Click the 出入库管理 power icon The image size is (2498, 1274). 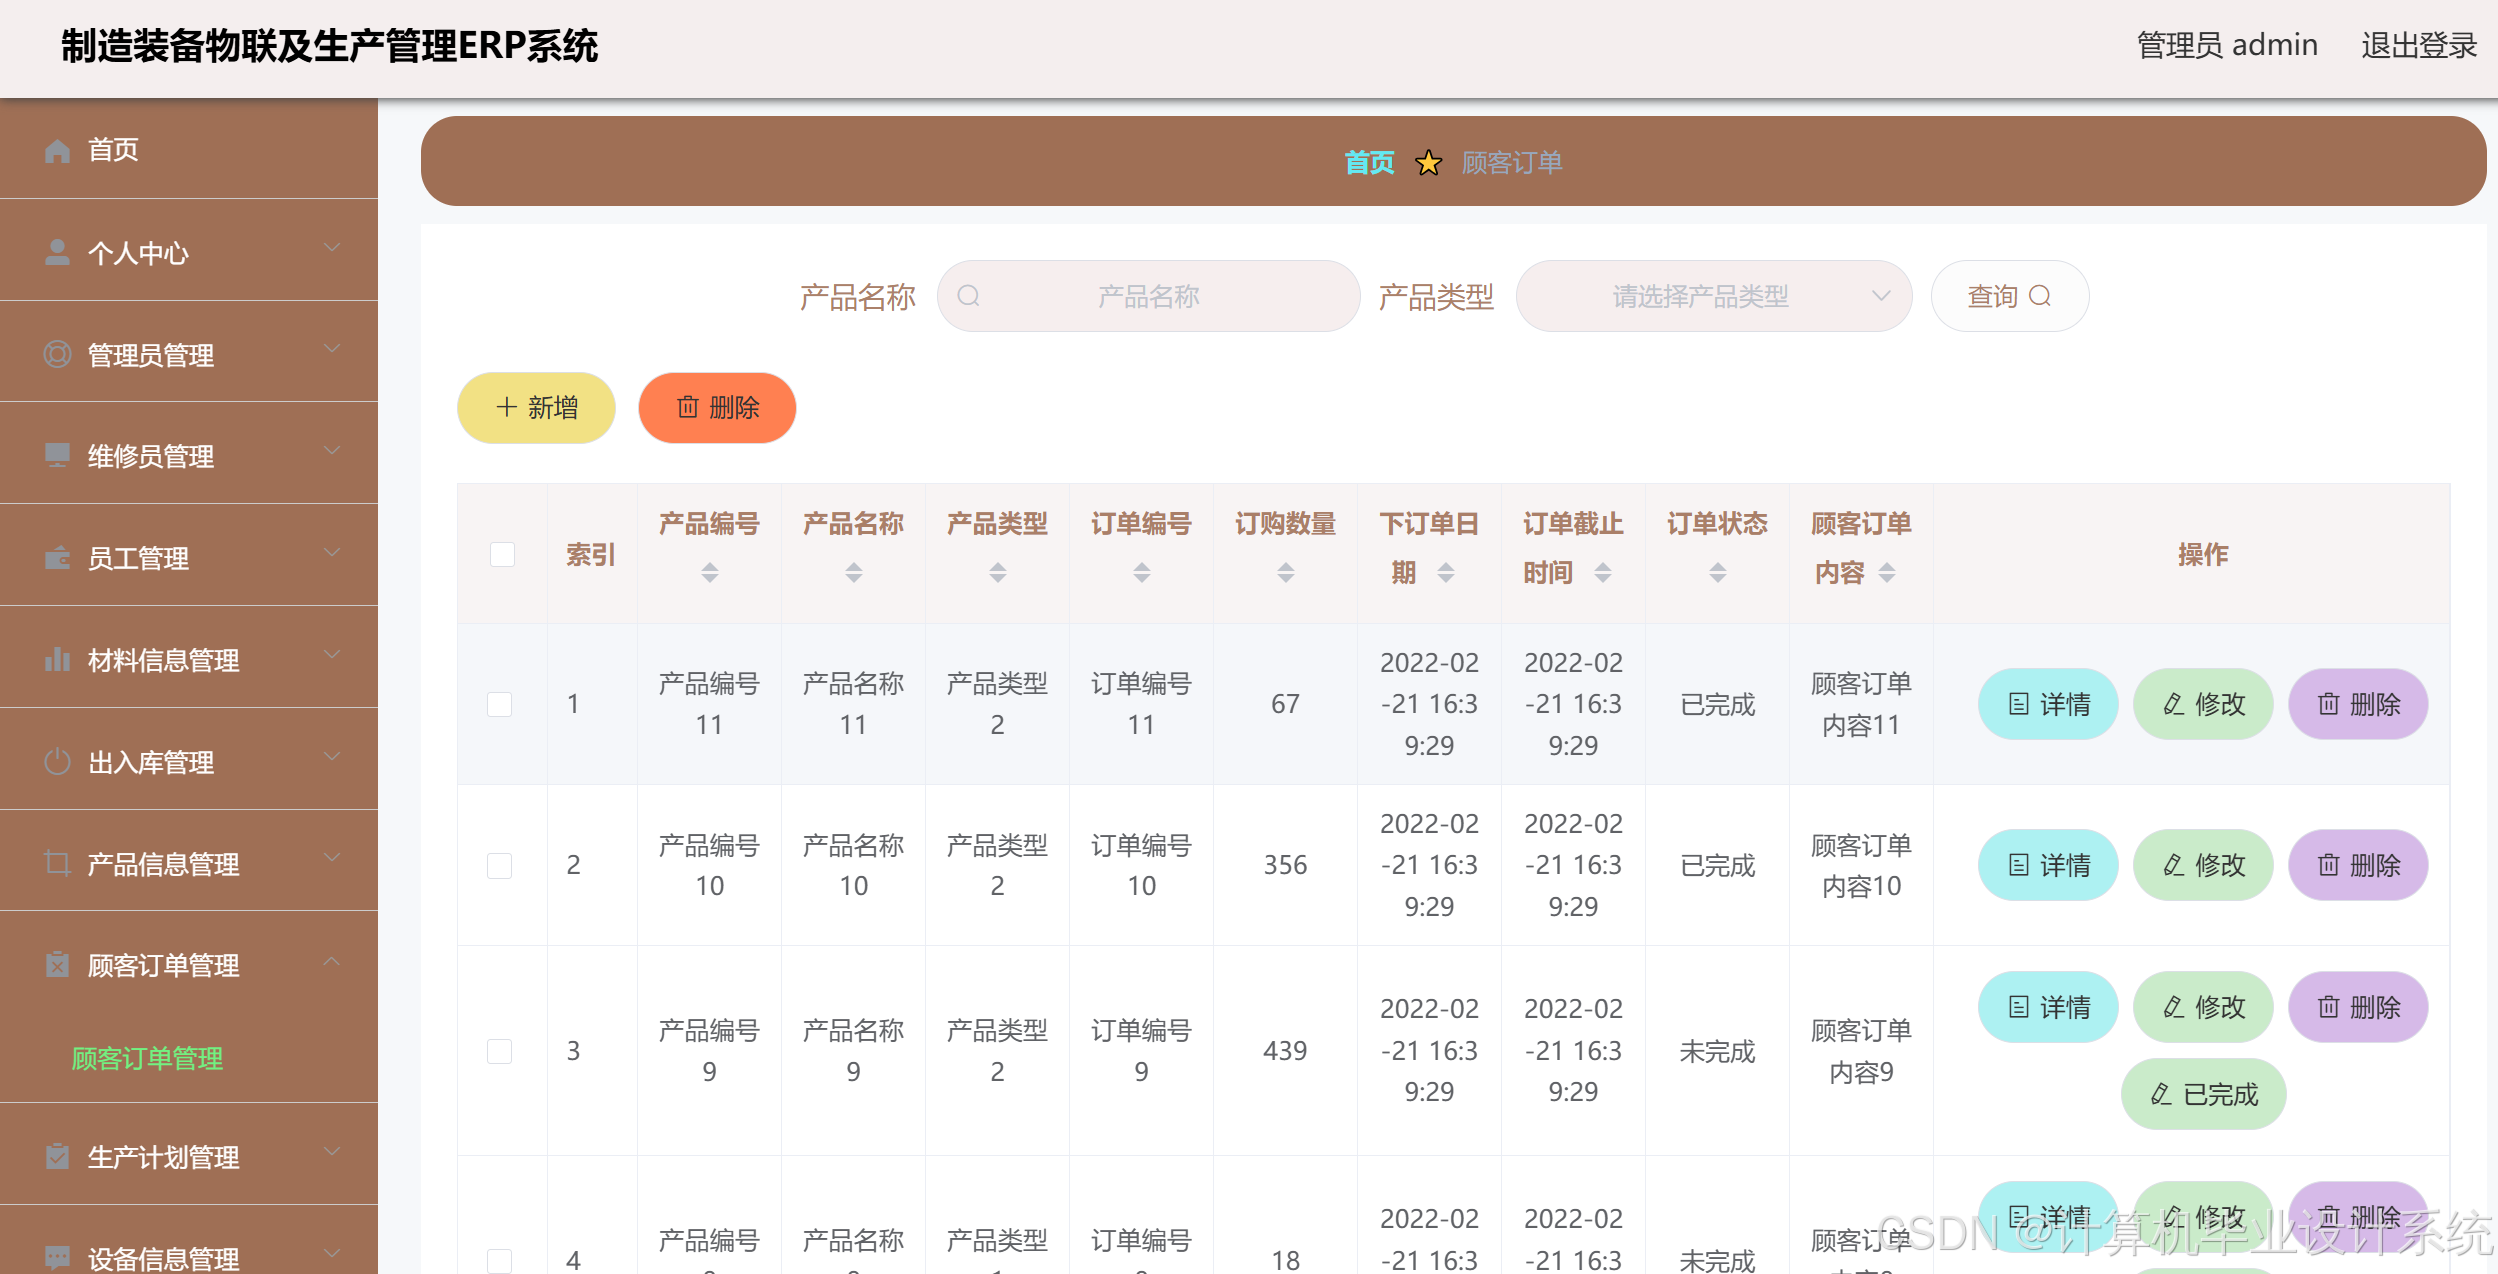(57, 761)
